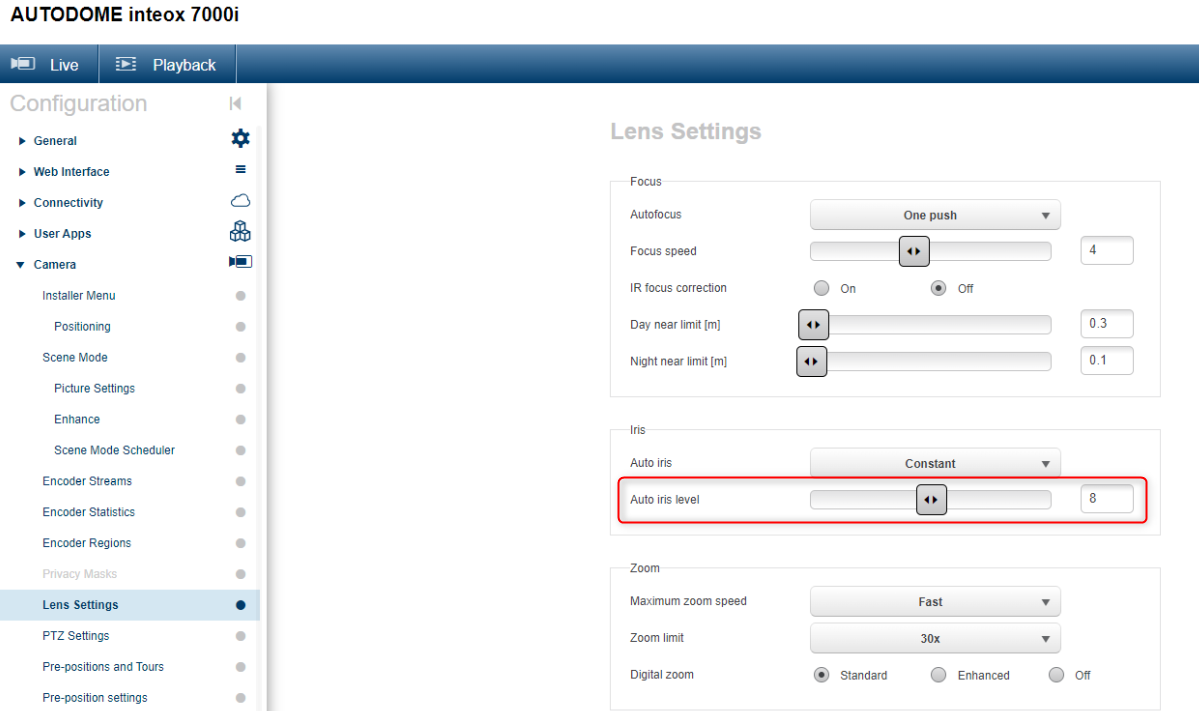Click the Night near limit slider handle

[x=811, y=362]
